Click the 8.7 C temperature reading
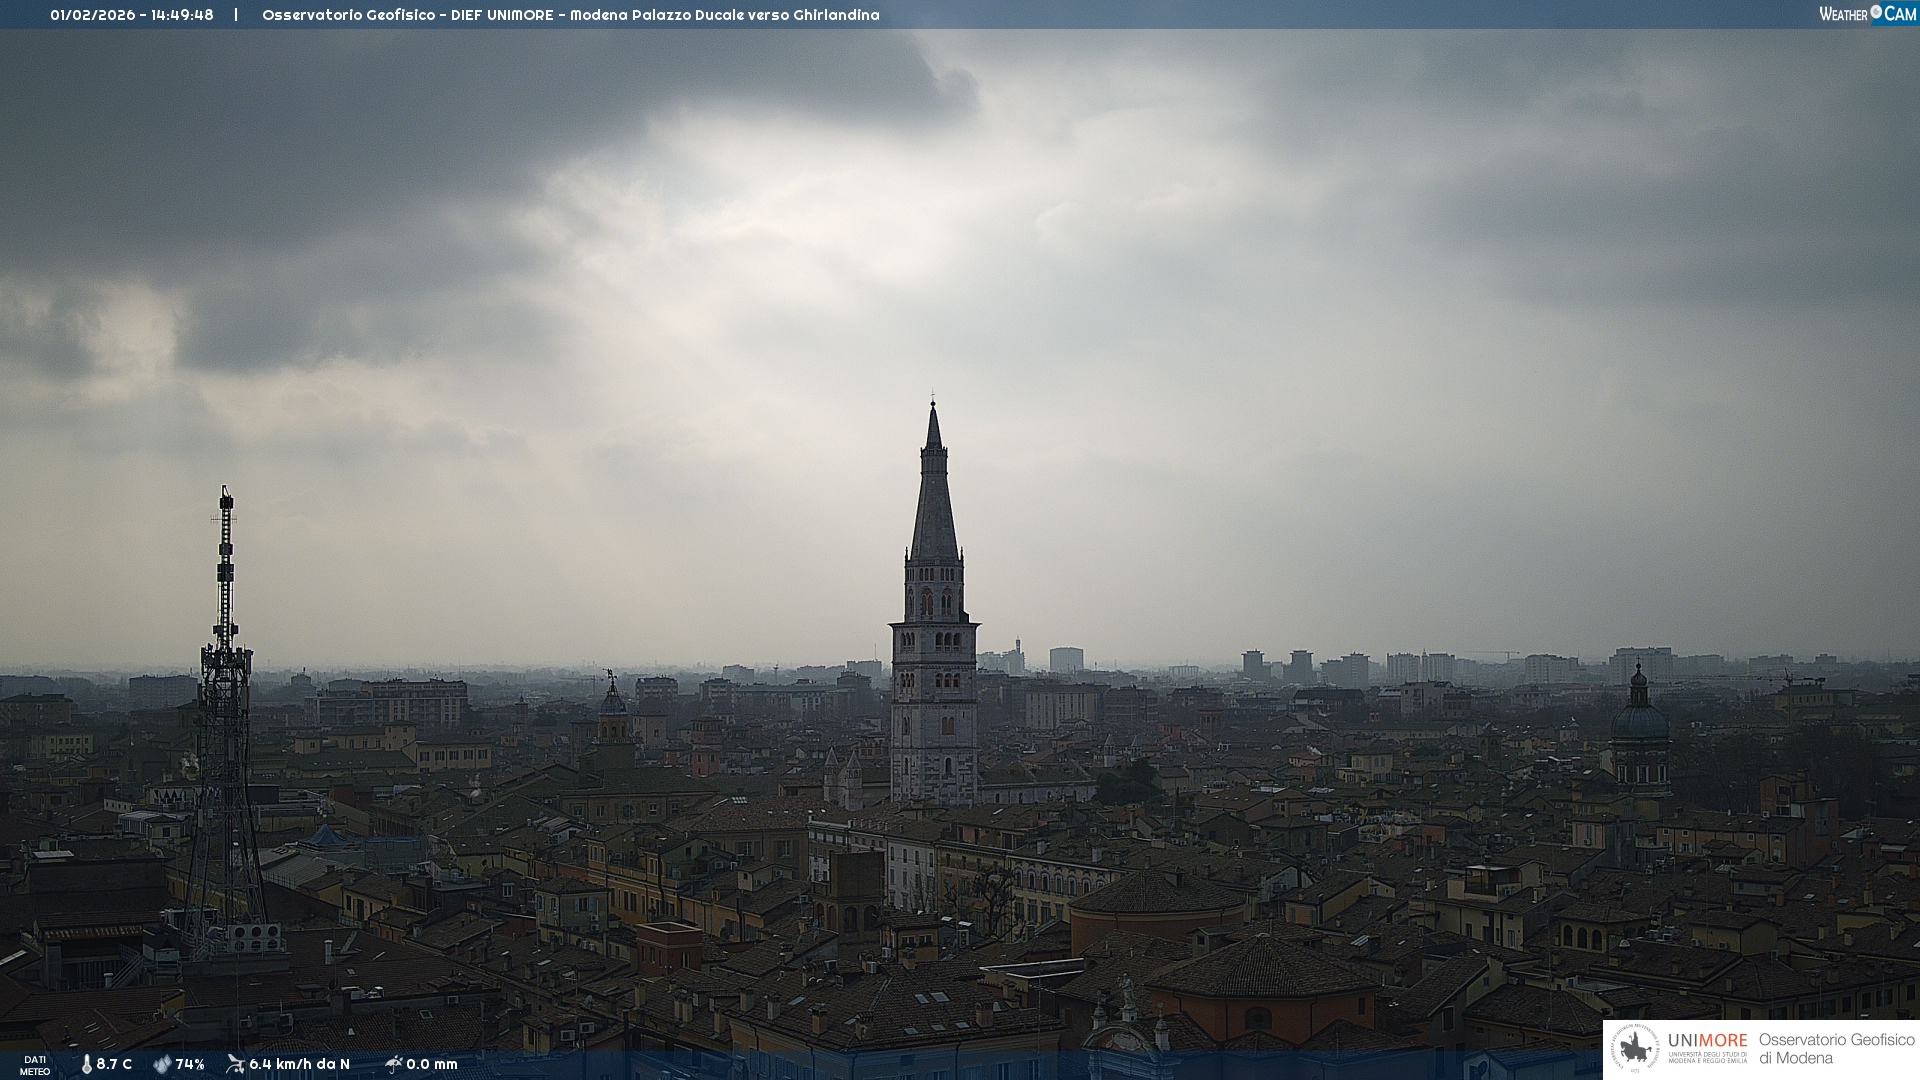1920x1080 pixels. 114,1065
